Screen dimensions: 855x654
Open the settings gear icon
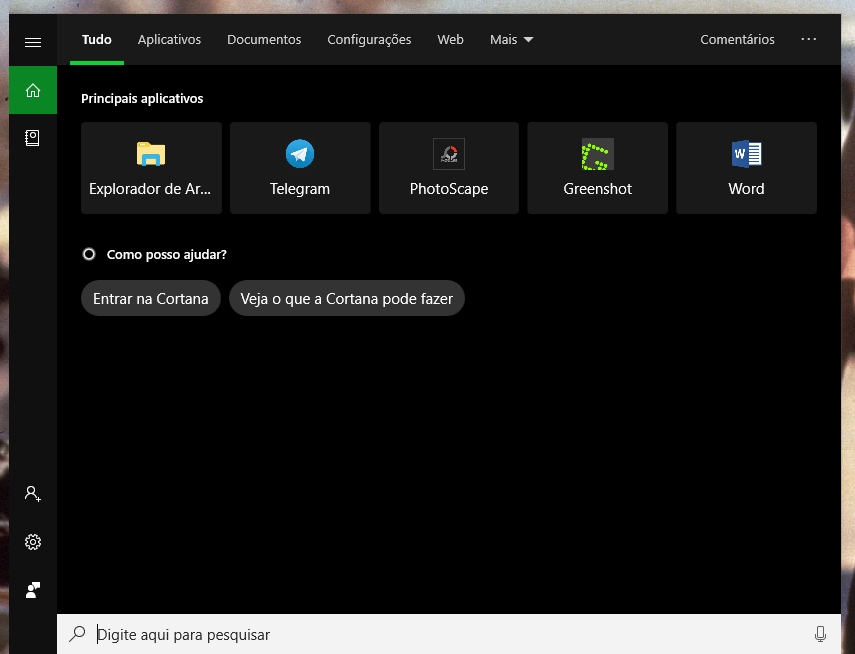33,542
